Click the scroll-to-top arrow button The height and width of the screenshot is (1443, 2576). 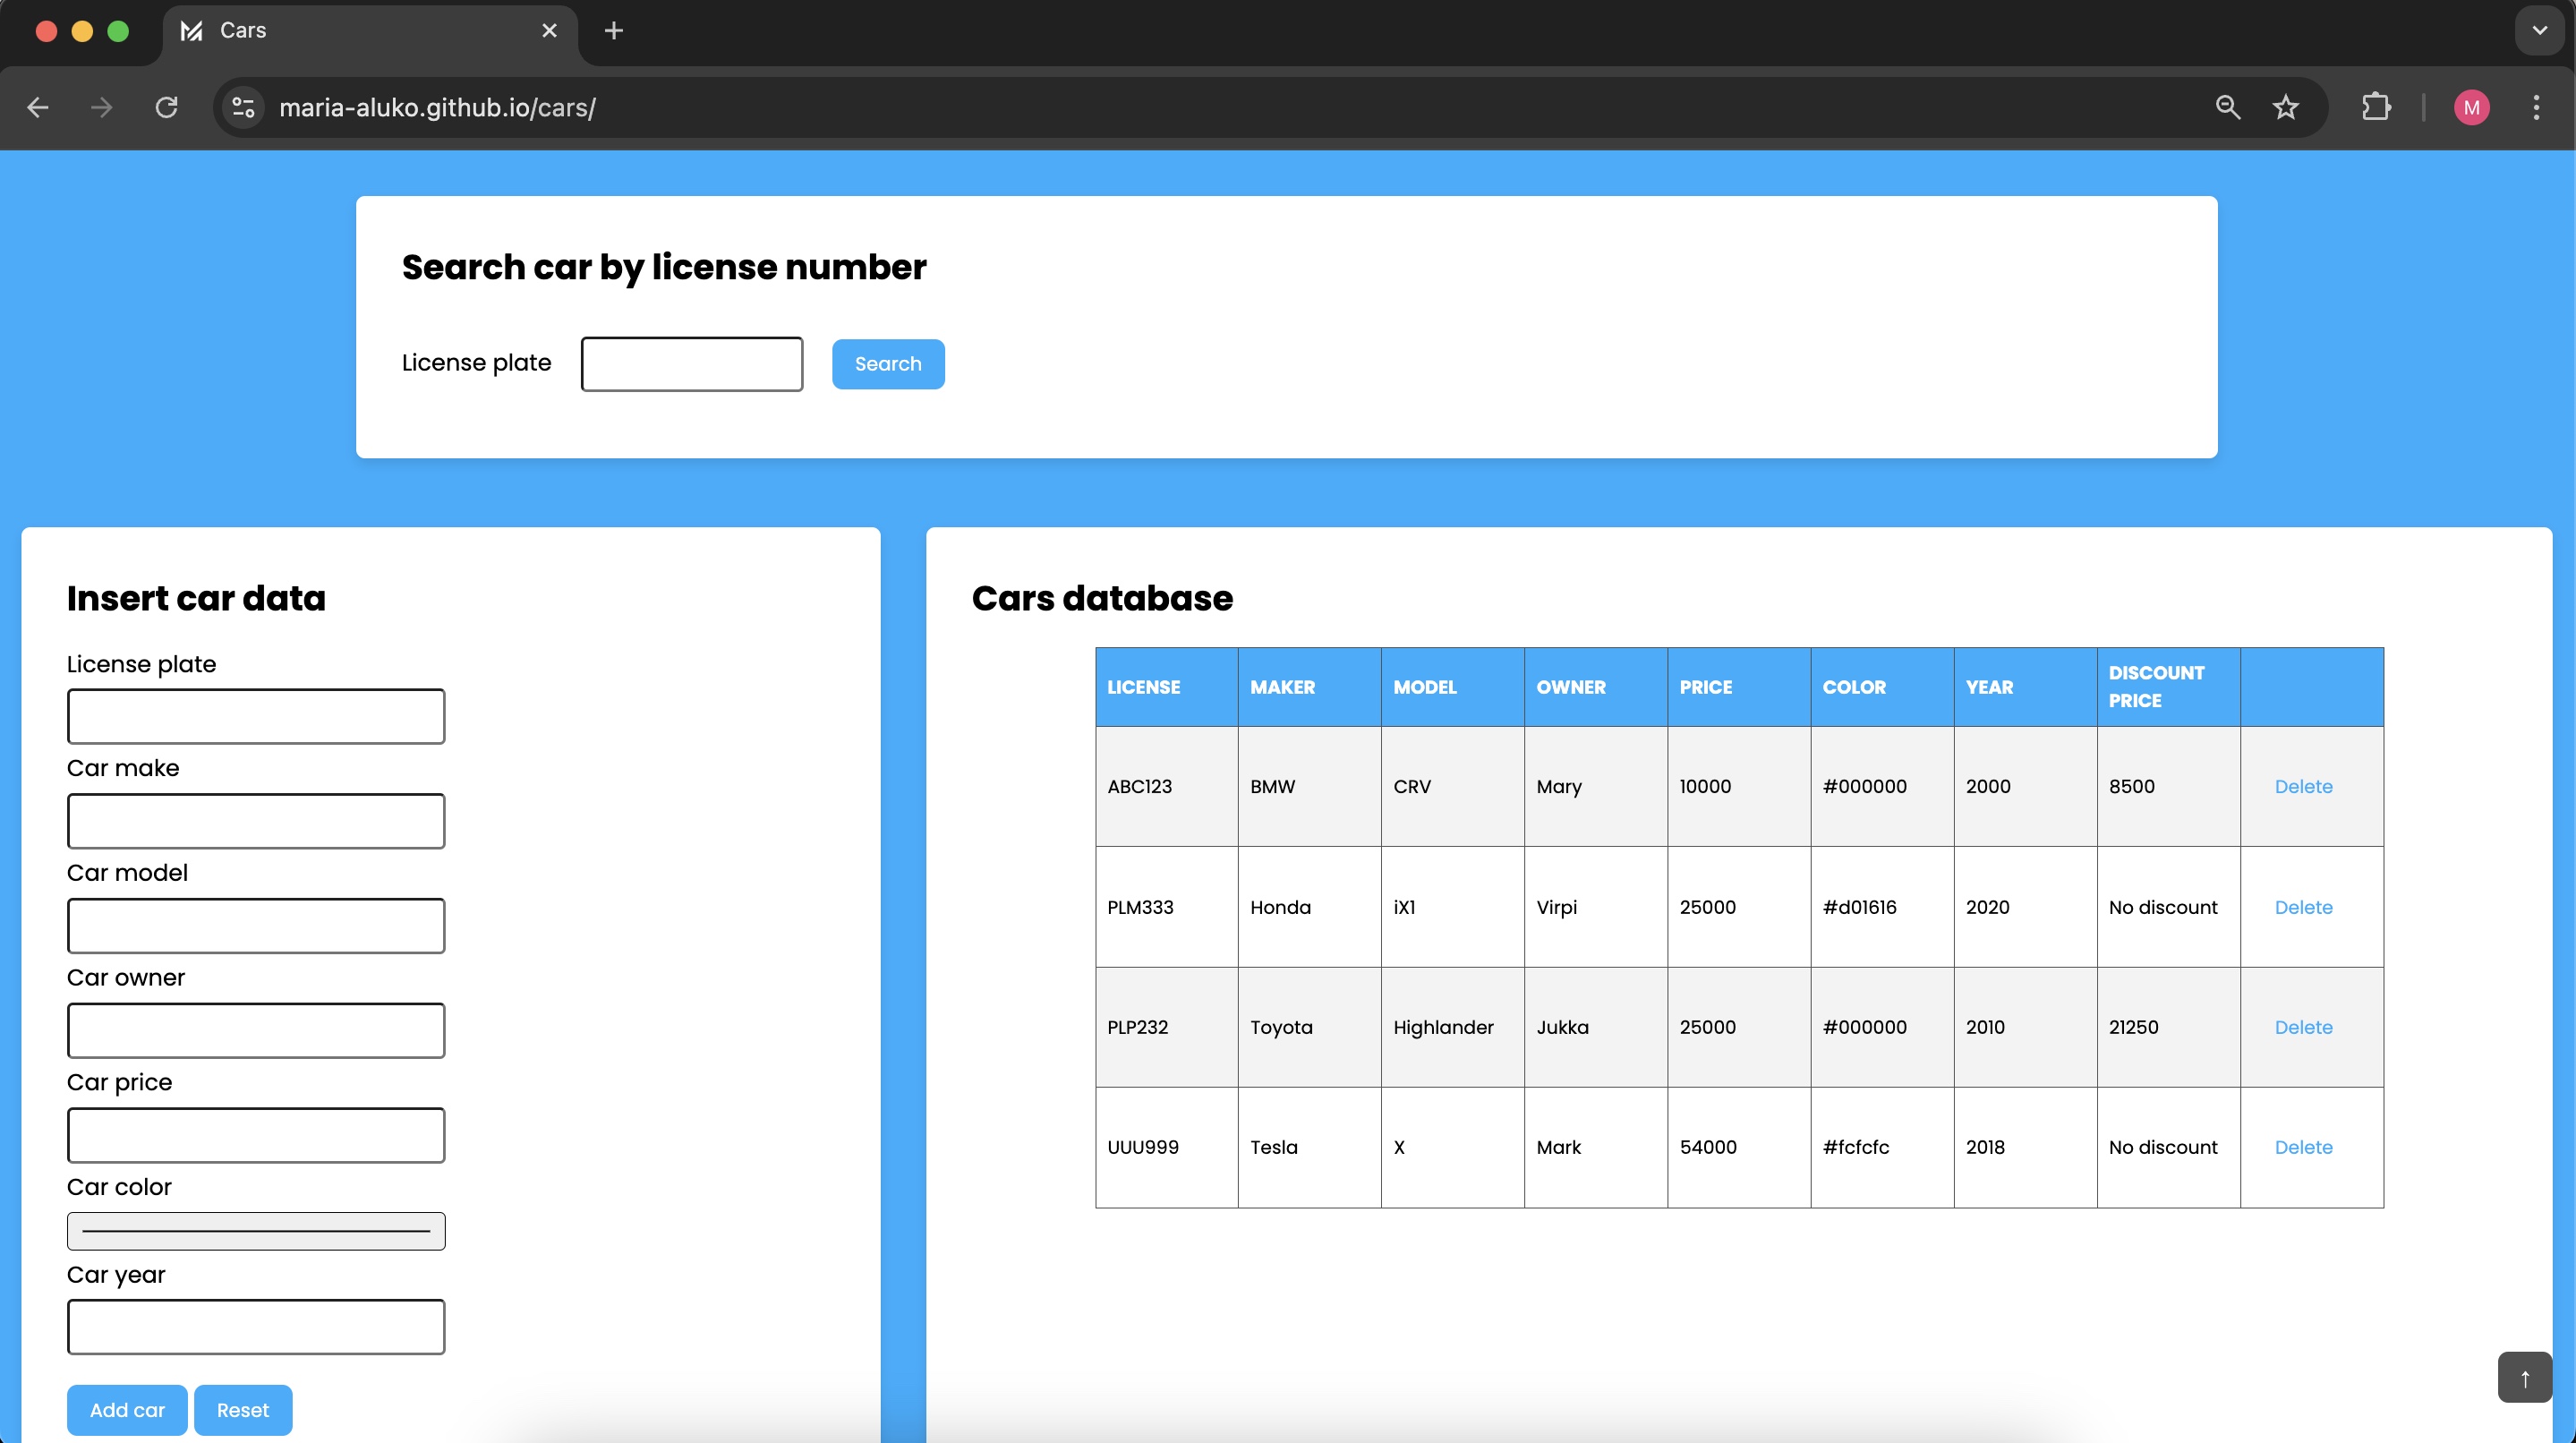point(2524,1377)
